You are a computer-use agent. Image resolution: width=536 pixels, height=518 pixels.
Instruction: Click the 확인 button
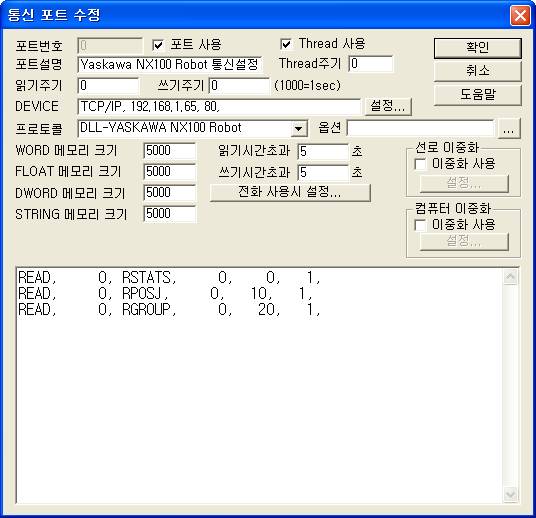click(478, 48)
